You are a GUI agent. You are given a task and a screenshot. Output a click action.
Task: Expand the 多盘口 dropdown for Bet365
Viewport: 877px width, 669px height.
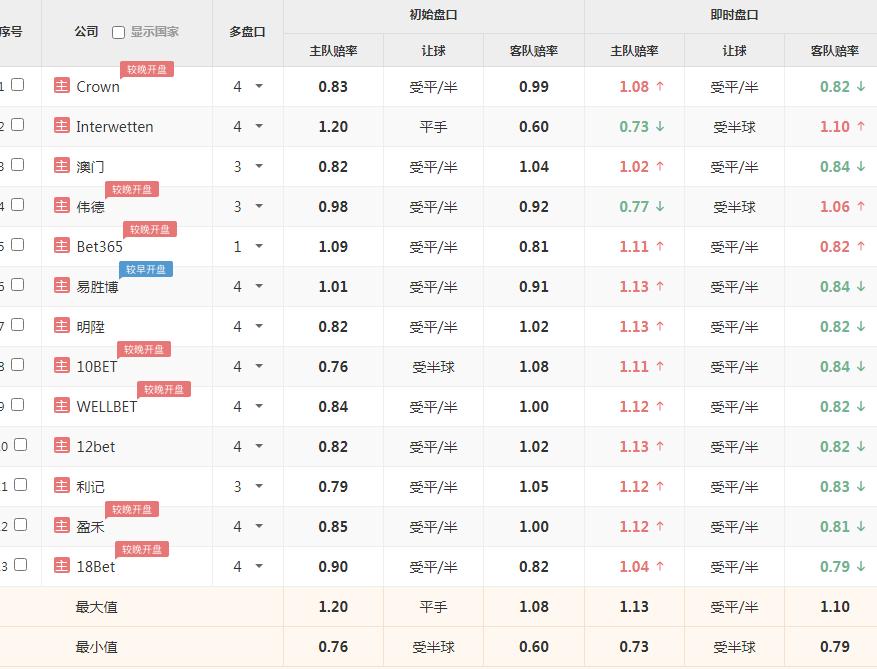[259, 246]
